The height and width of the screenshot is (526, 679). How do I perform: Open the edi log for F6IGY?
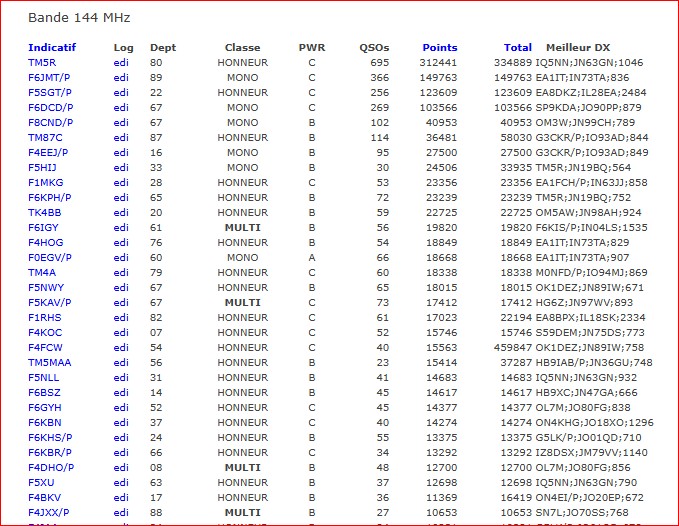121,228
